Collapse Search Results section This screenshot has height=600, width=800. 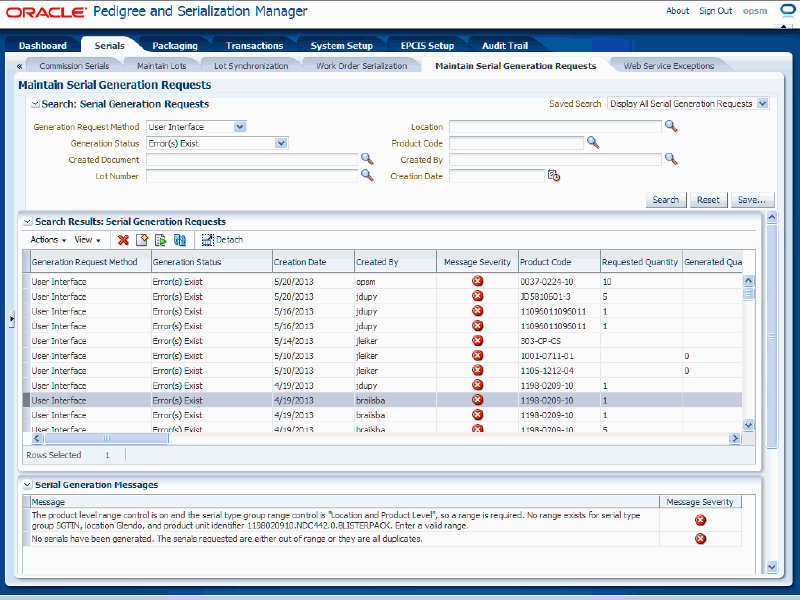(x=28, y=222)
